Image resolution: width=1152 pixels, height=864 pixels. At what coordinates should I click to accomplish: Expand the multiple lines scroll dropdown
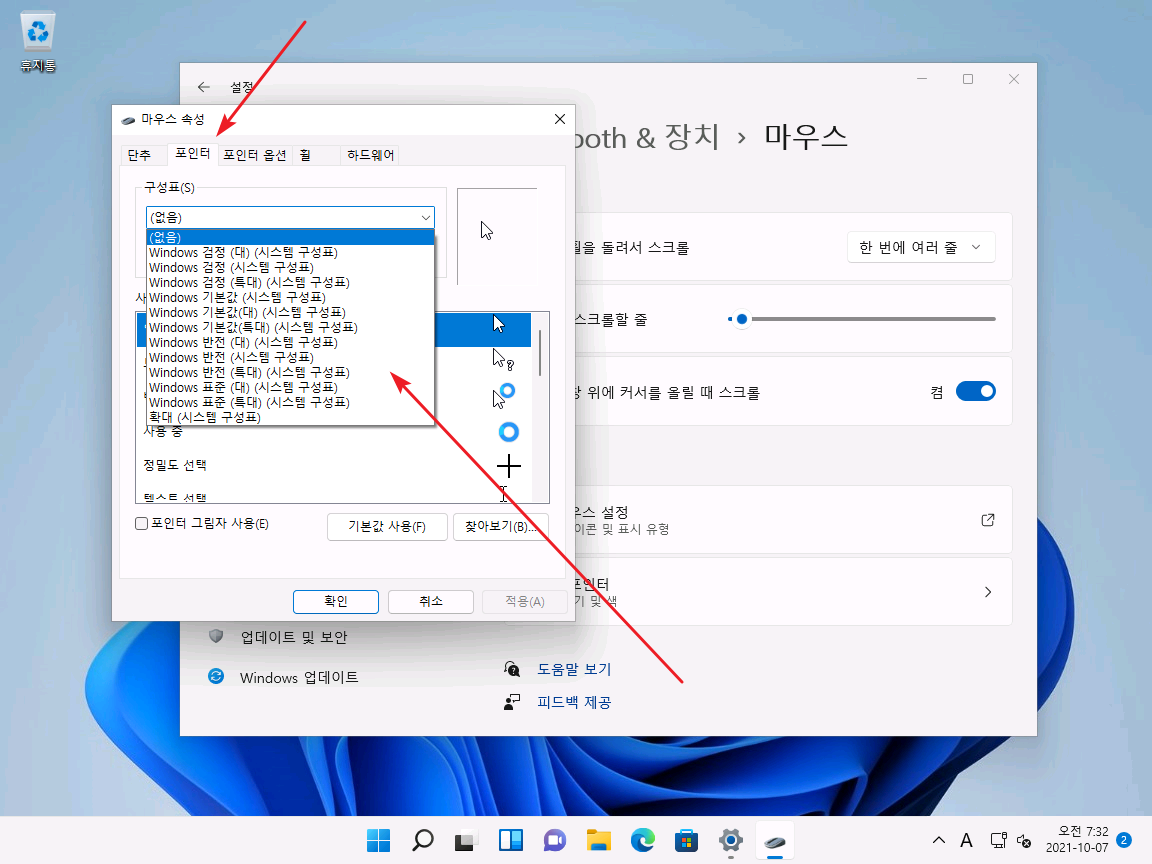click(x=921, y=248)
